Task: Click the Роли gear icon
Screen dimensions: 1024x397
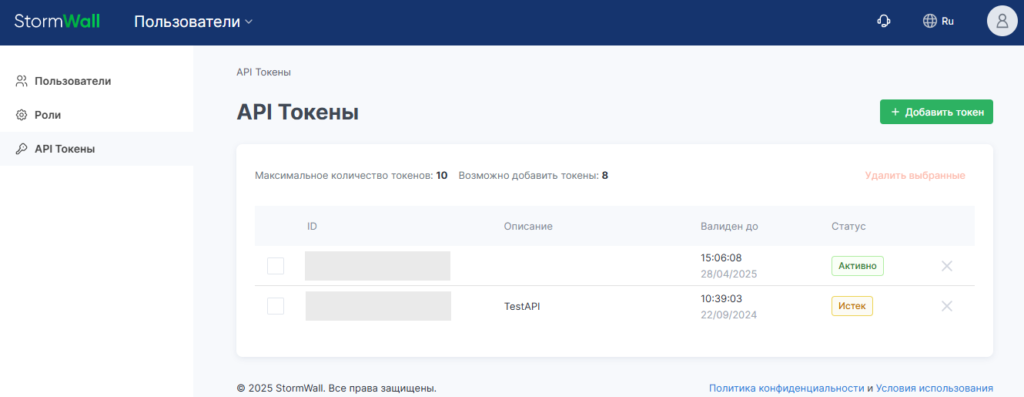Action: (22, 115)
